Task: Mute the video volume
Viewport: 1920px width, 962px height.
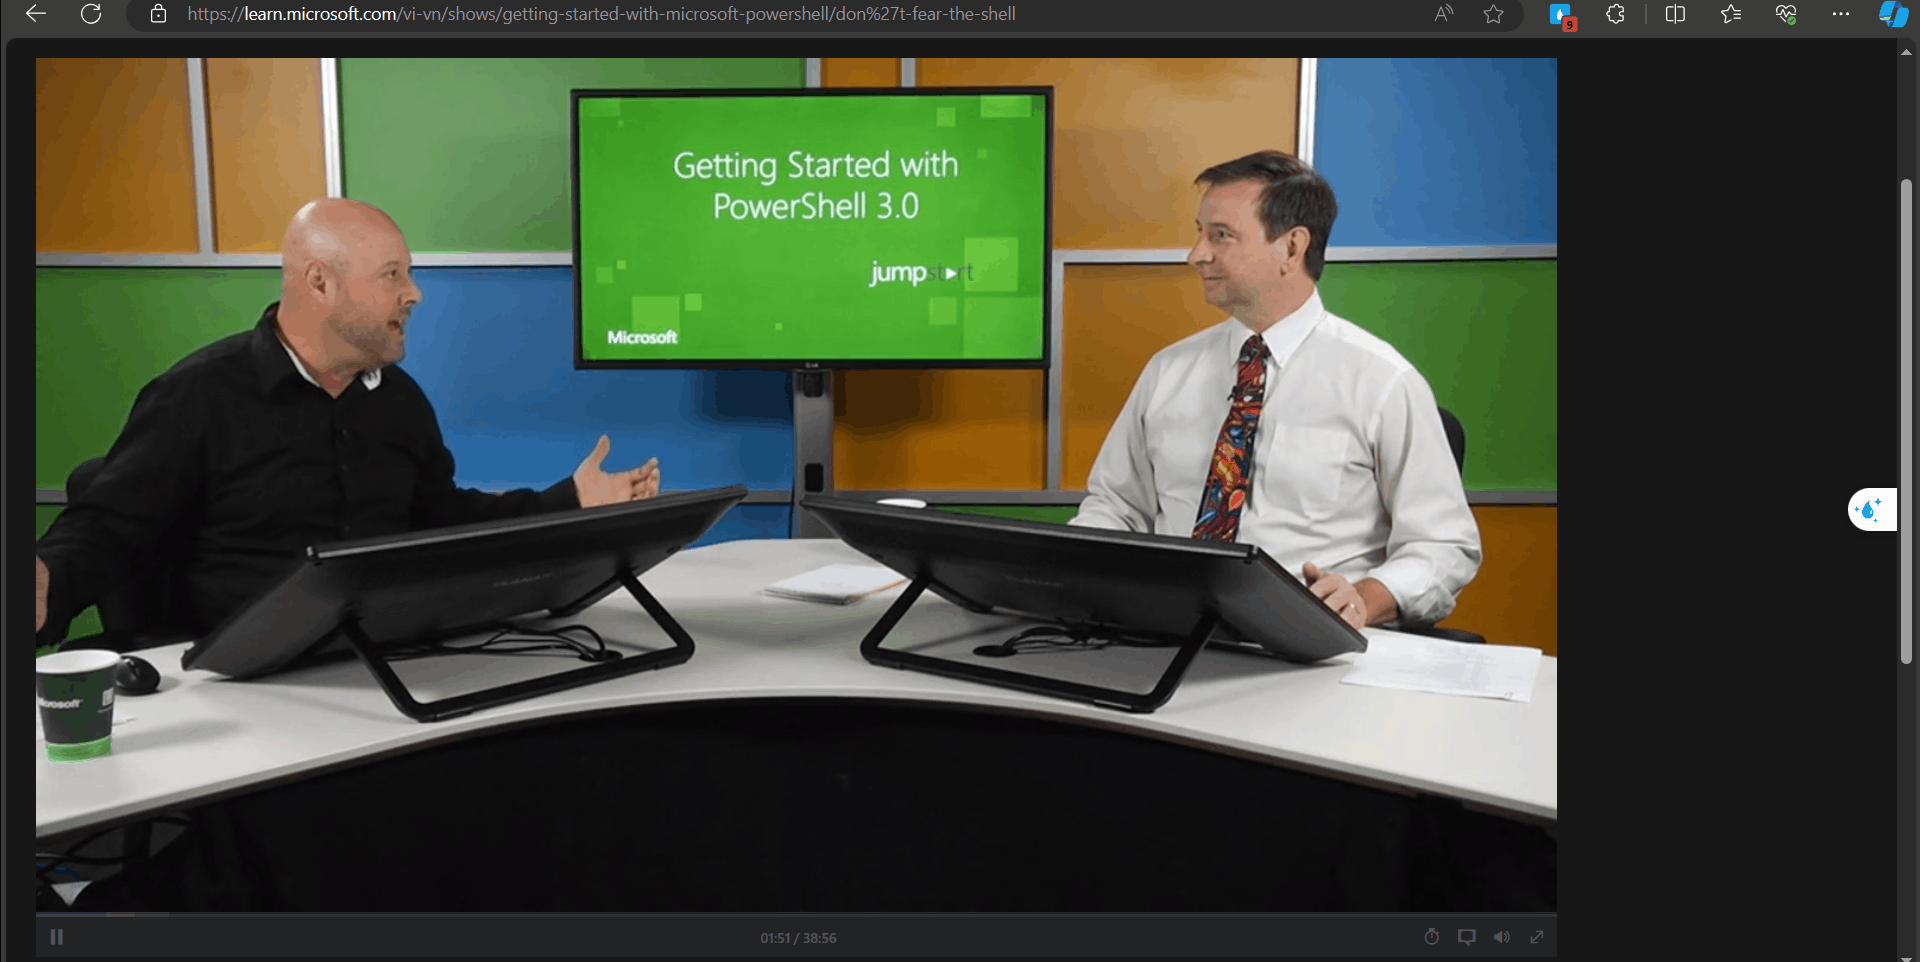Action: click(1502, 937)
